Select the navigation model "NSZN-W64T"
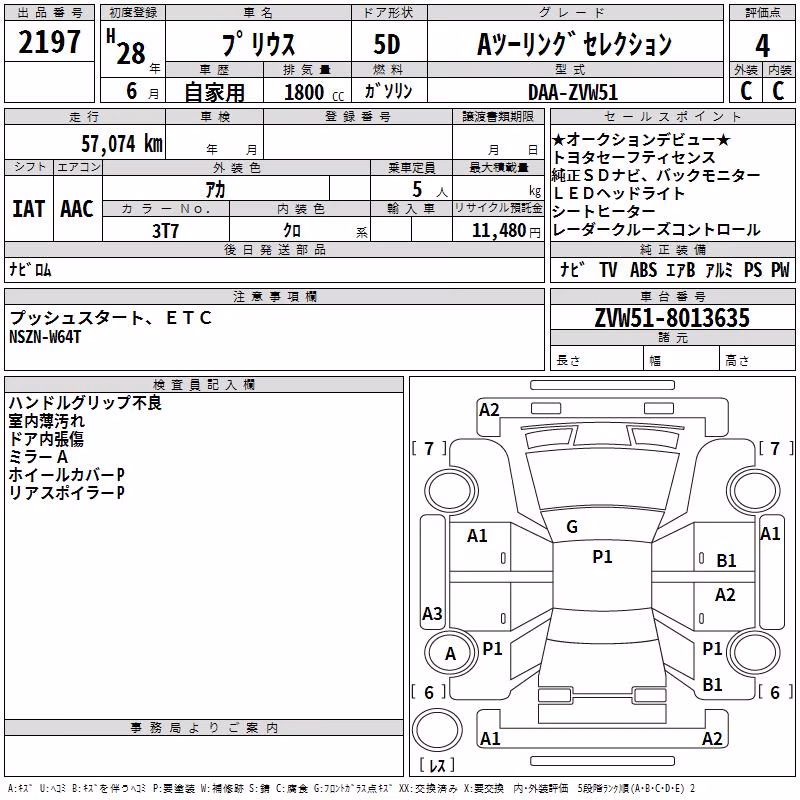The image size is (800, 800). [x=45, y=337]
